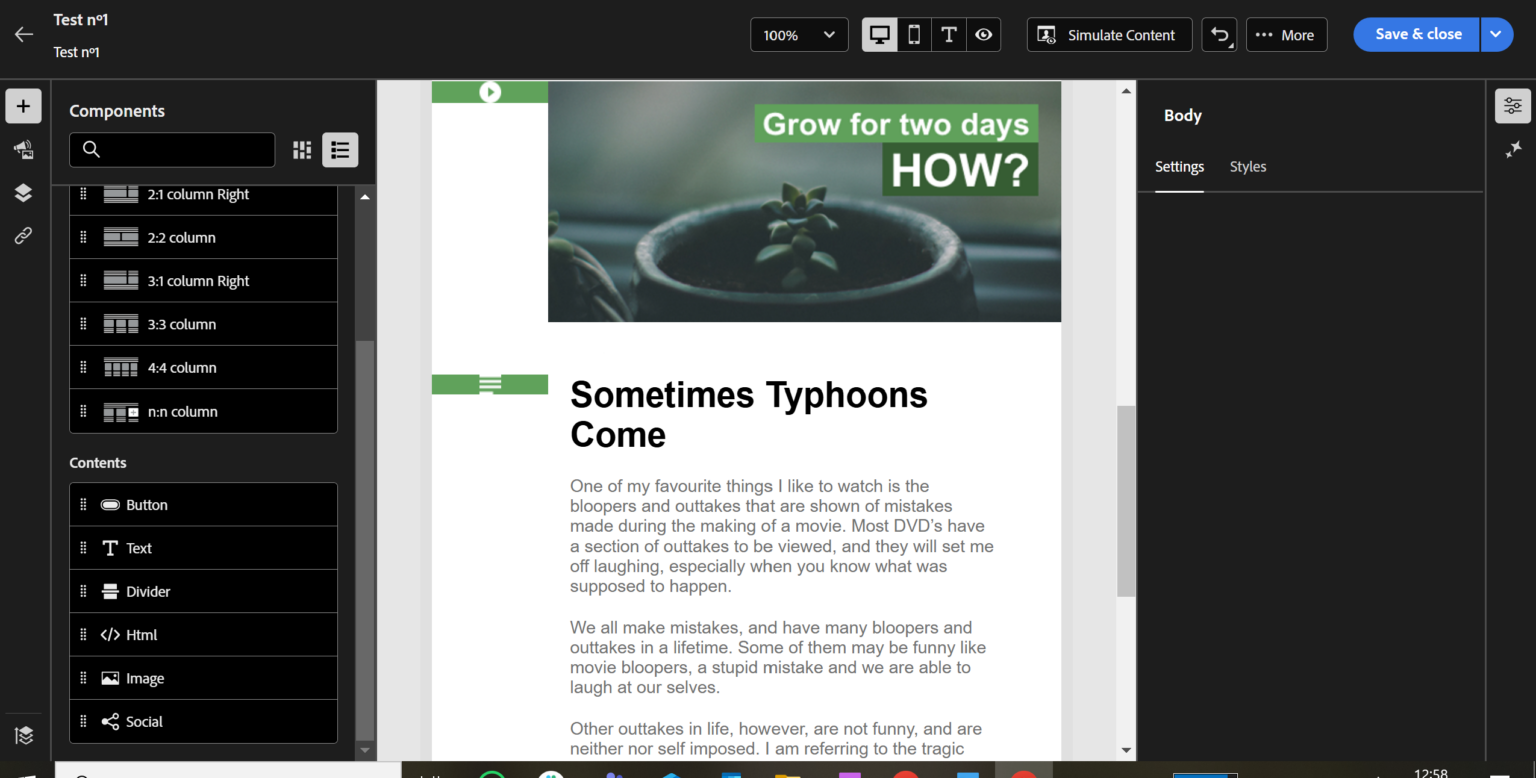Viewport: 1536px width, 778px height.
Task: Toggle the eye preview mode
Action: [x=984, y=35]
